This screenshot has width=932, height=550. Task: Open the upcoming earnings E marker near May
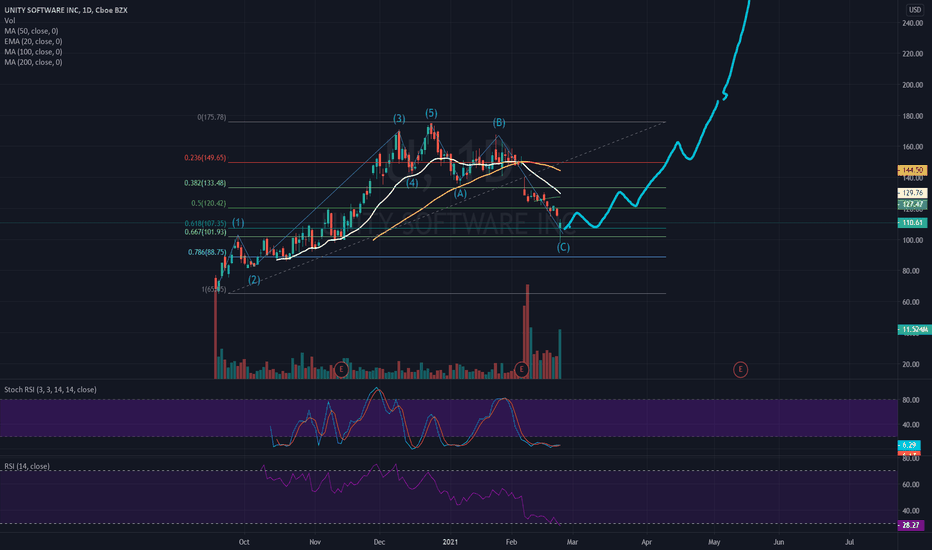pos(740,369)
